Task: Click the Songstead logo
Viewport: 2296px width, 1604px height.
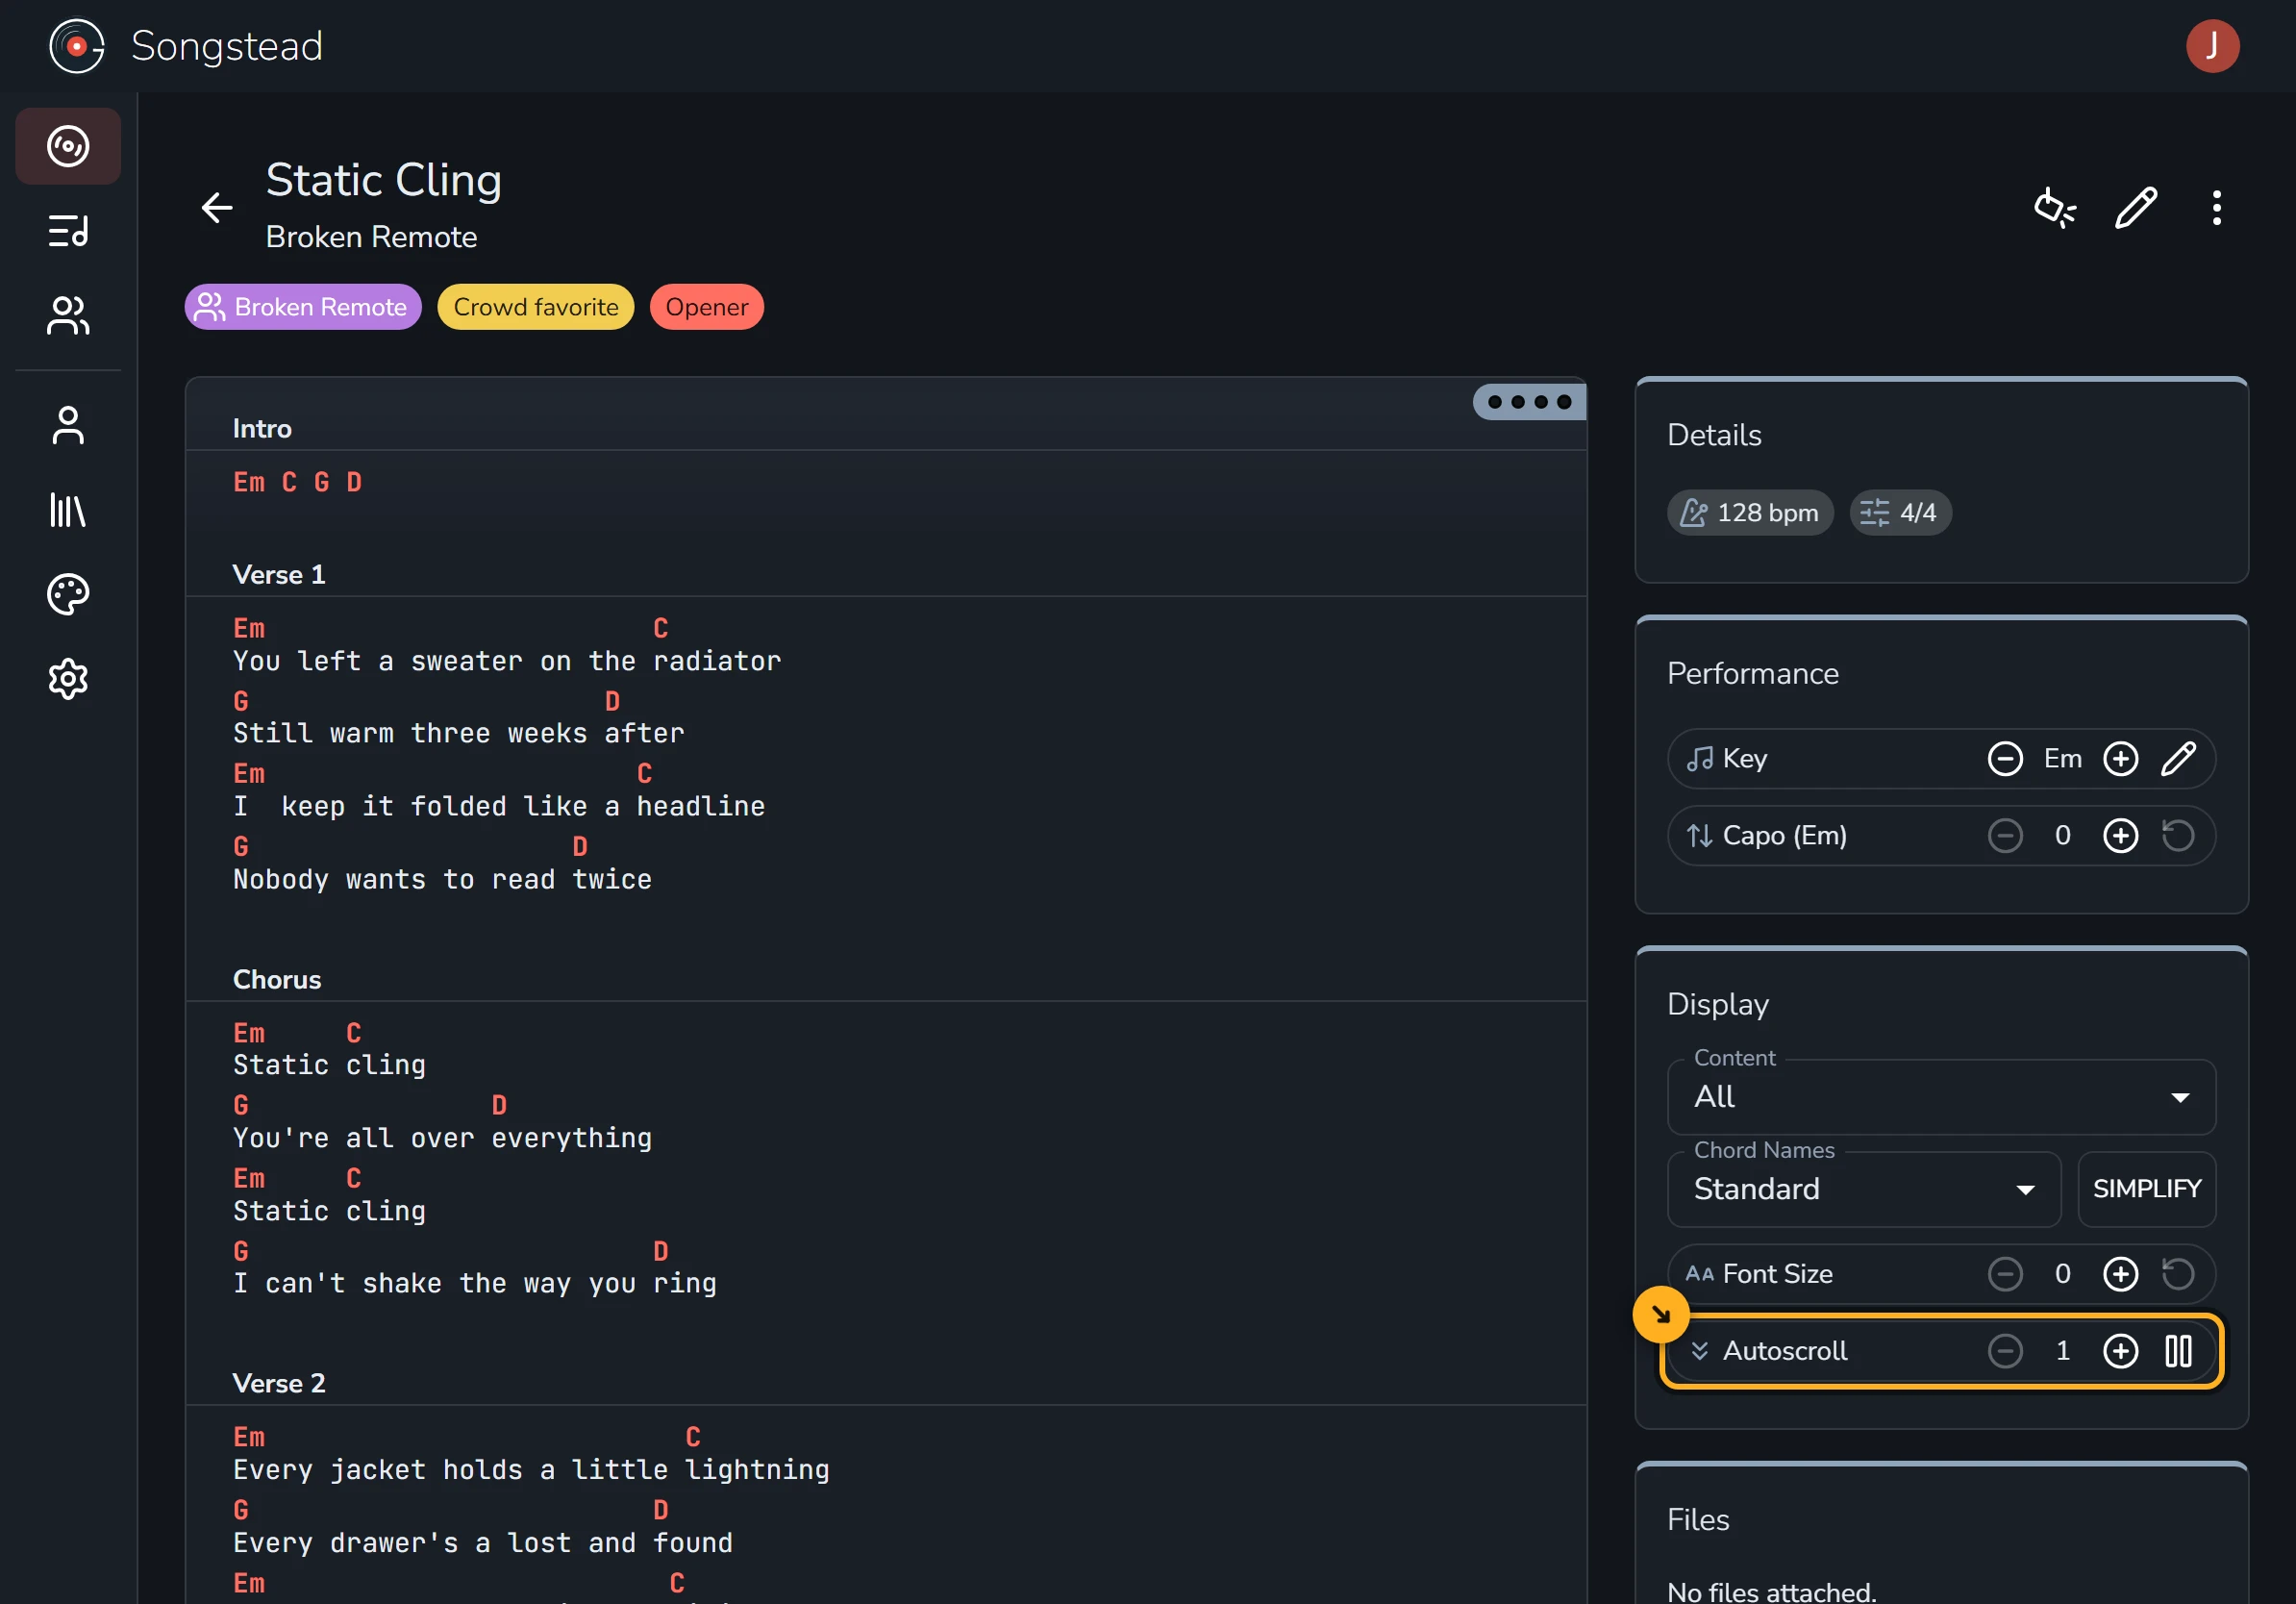Action: click(77, 46)
